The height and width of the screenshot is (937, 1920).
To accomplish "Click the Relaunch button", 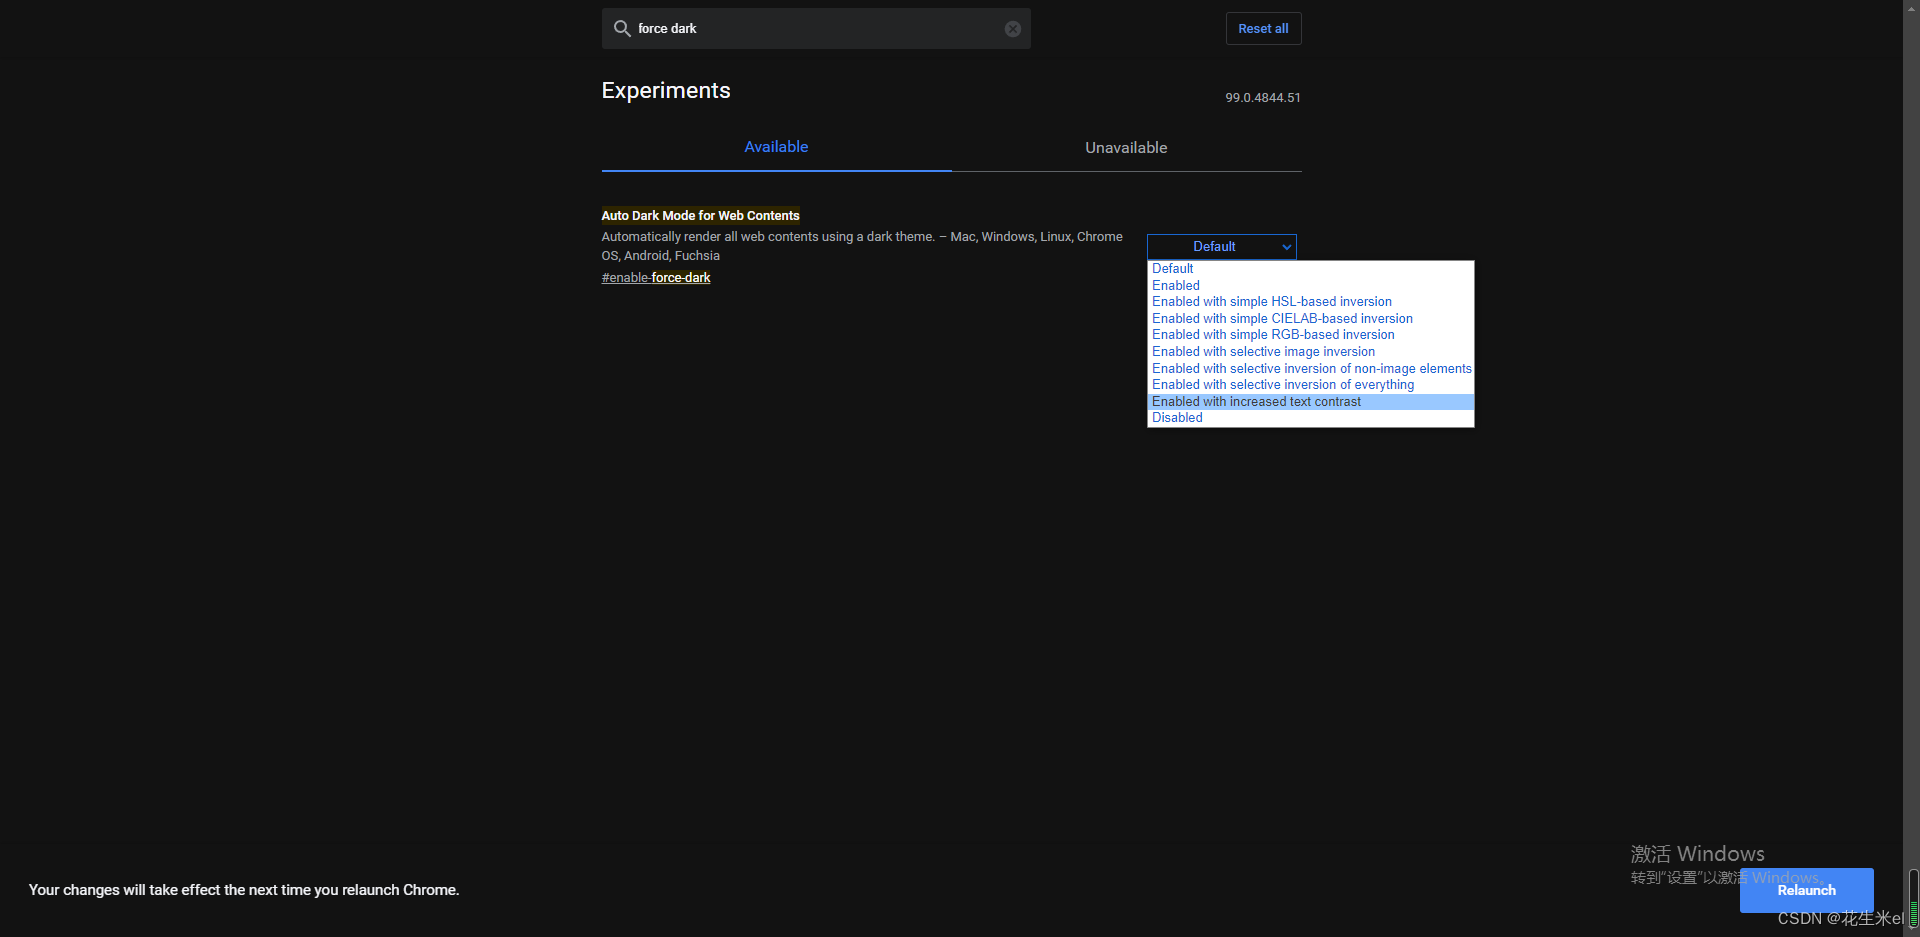I will pos(1806,890).
